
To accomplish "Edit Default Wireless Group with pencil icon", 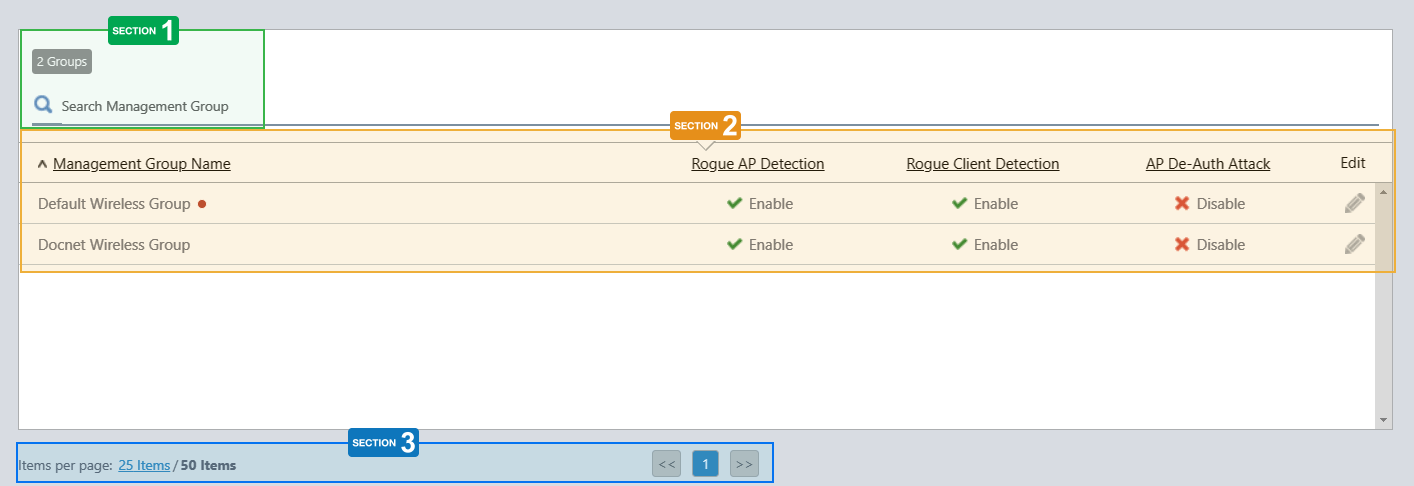I will (x=1354, y=204).
